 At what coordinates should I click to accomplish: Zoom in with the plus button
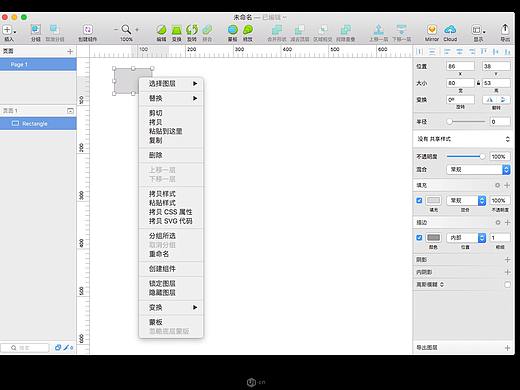[137, 30]
